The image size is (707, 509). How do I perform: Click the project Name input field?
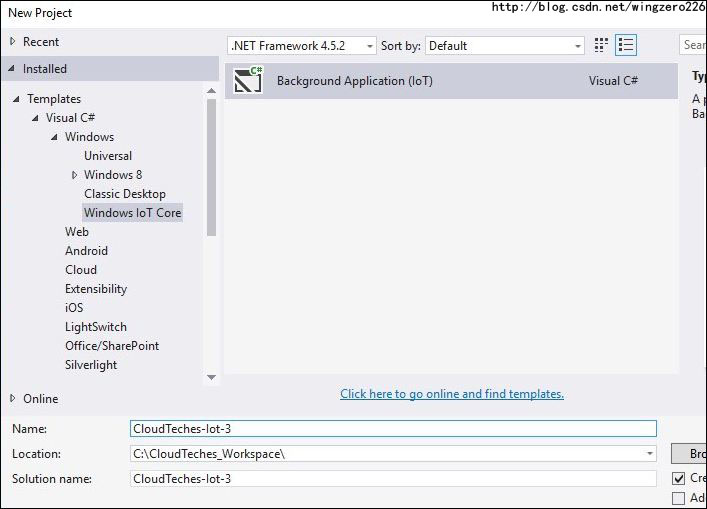393,429
